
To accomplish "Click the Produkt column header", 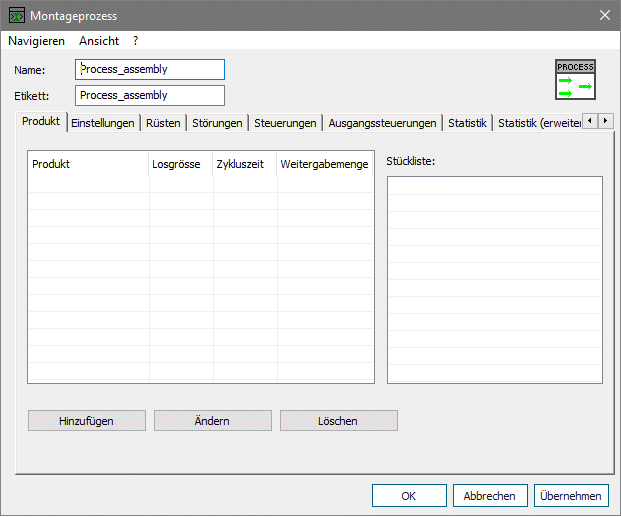I will pos(88,164).
